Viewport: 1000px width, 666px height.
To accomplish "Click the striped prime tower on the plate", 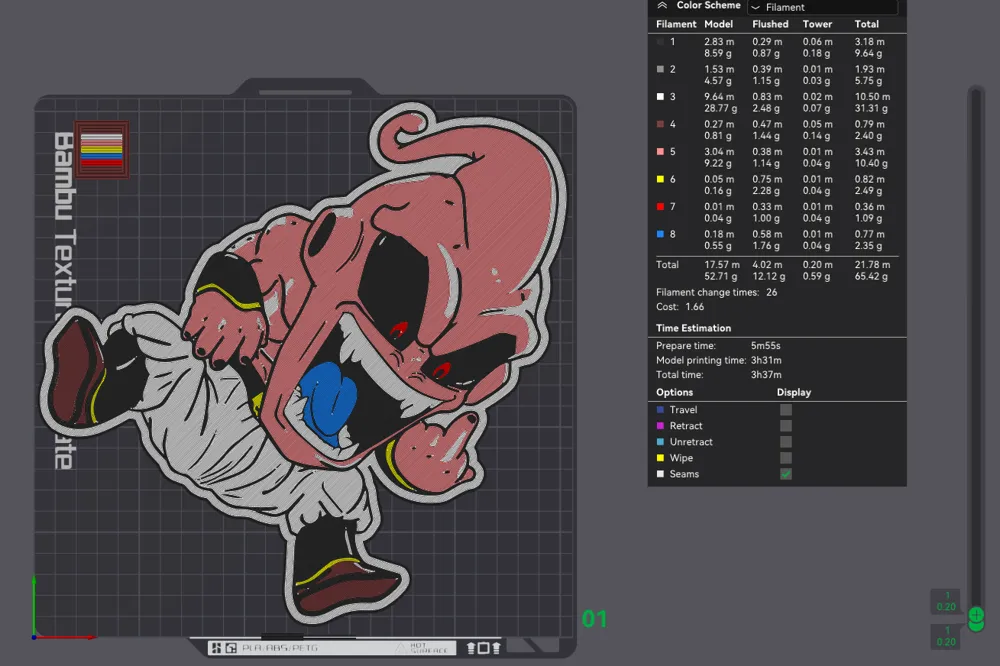I will [101, 149].
